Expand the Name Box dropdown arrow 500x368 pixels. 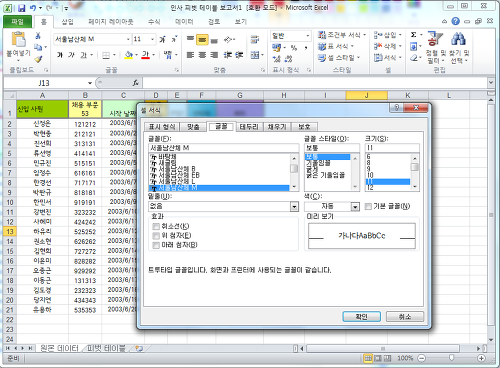point(90,83)
